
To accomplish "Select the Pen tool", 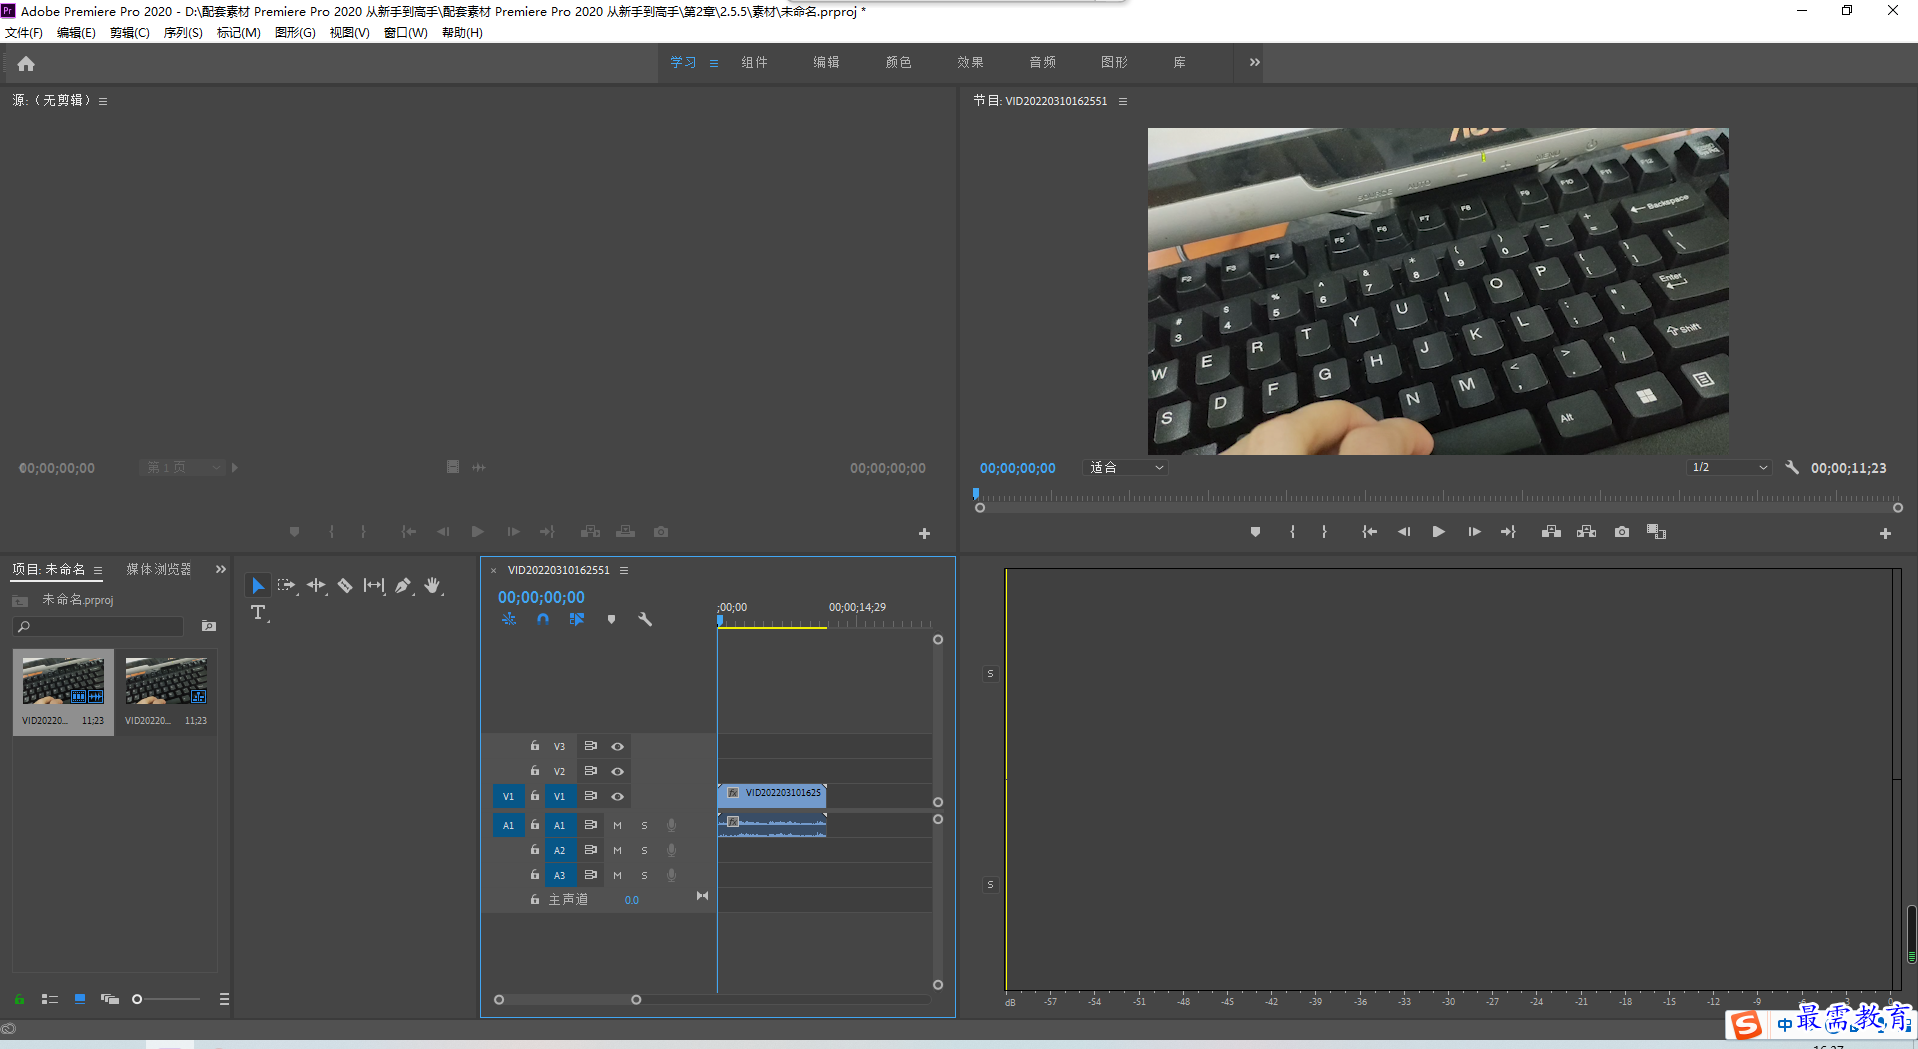I will point(403,585).
